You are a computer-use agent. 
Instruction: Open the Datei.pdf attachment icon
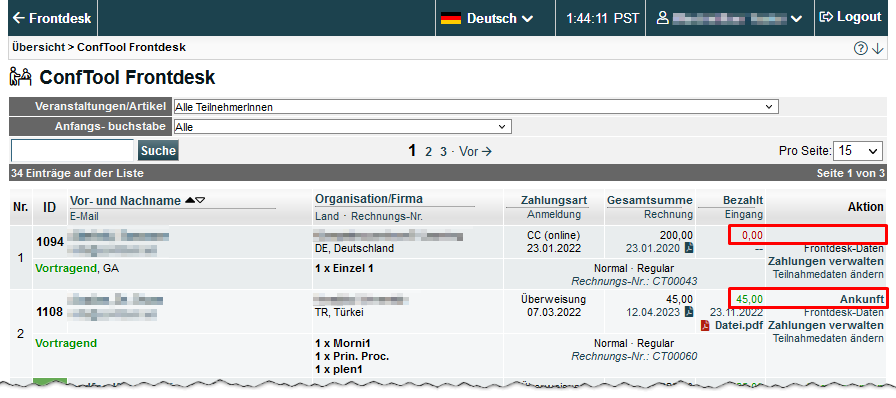(705, 325)
